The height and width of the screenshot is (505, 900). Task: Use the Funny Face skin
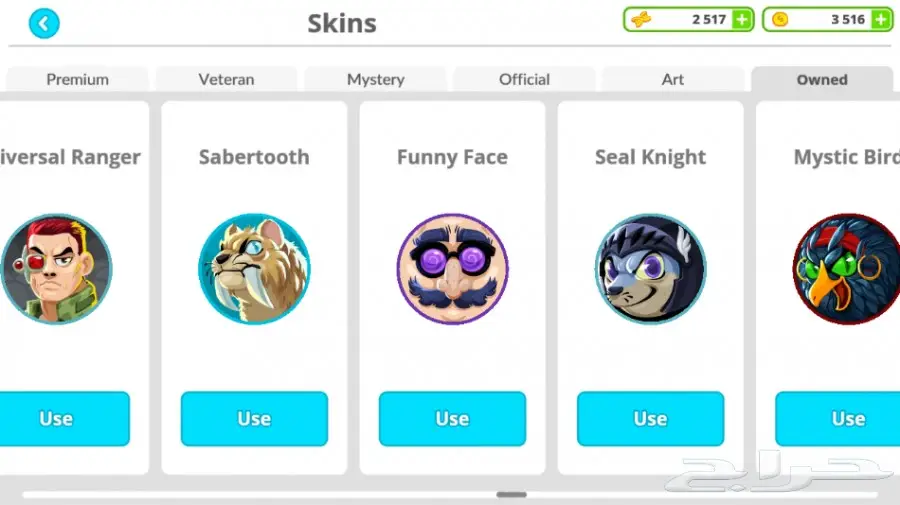pyautogui.click(x=452, y=418)
